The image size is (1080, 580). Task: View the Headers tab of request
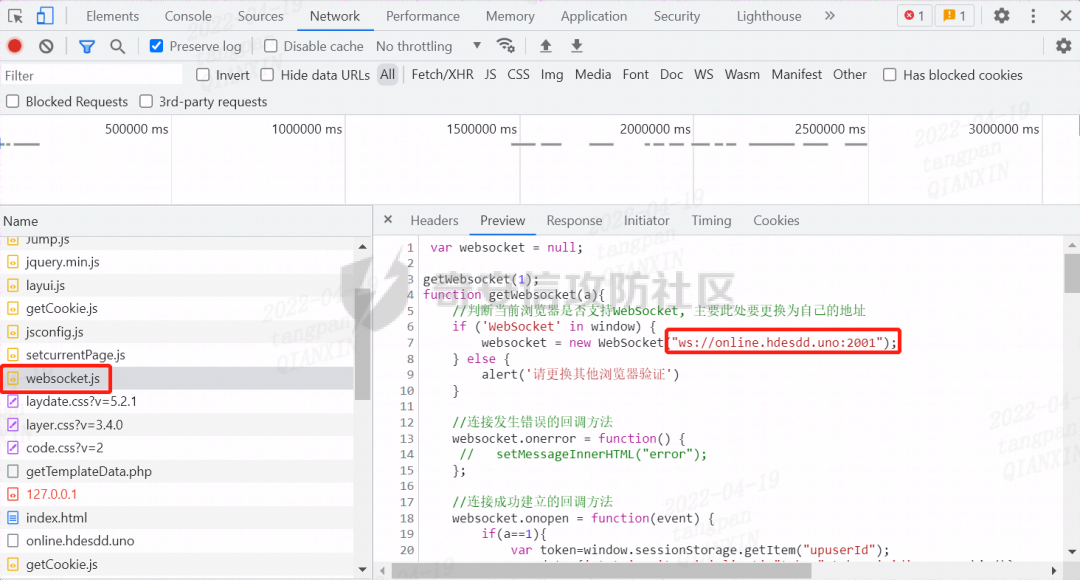click(434, 220)
